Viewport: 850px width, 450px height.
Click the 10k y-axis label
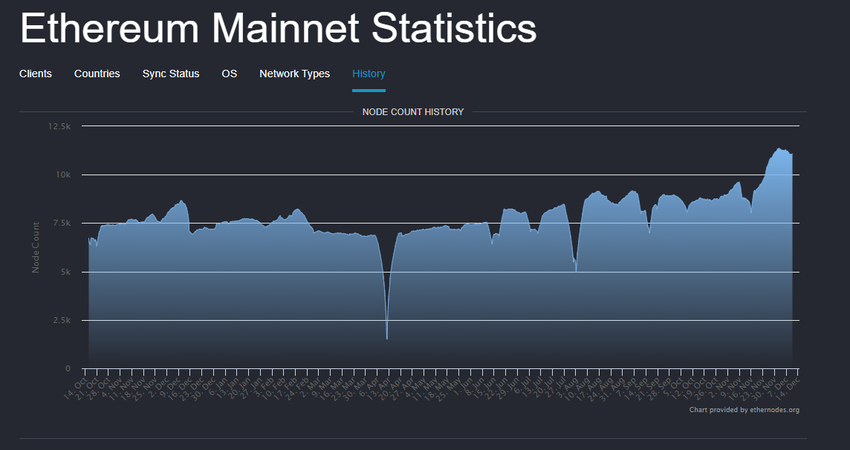click(62, 175)
